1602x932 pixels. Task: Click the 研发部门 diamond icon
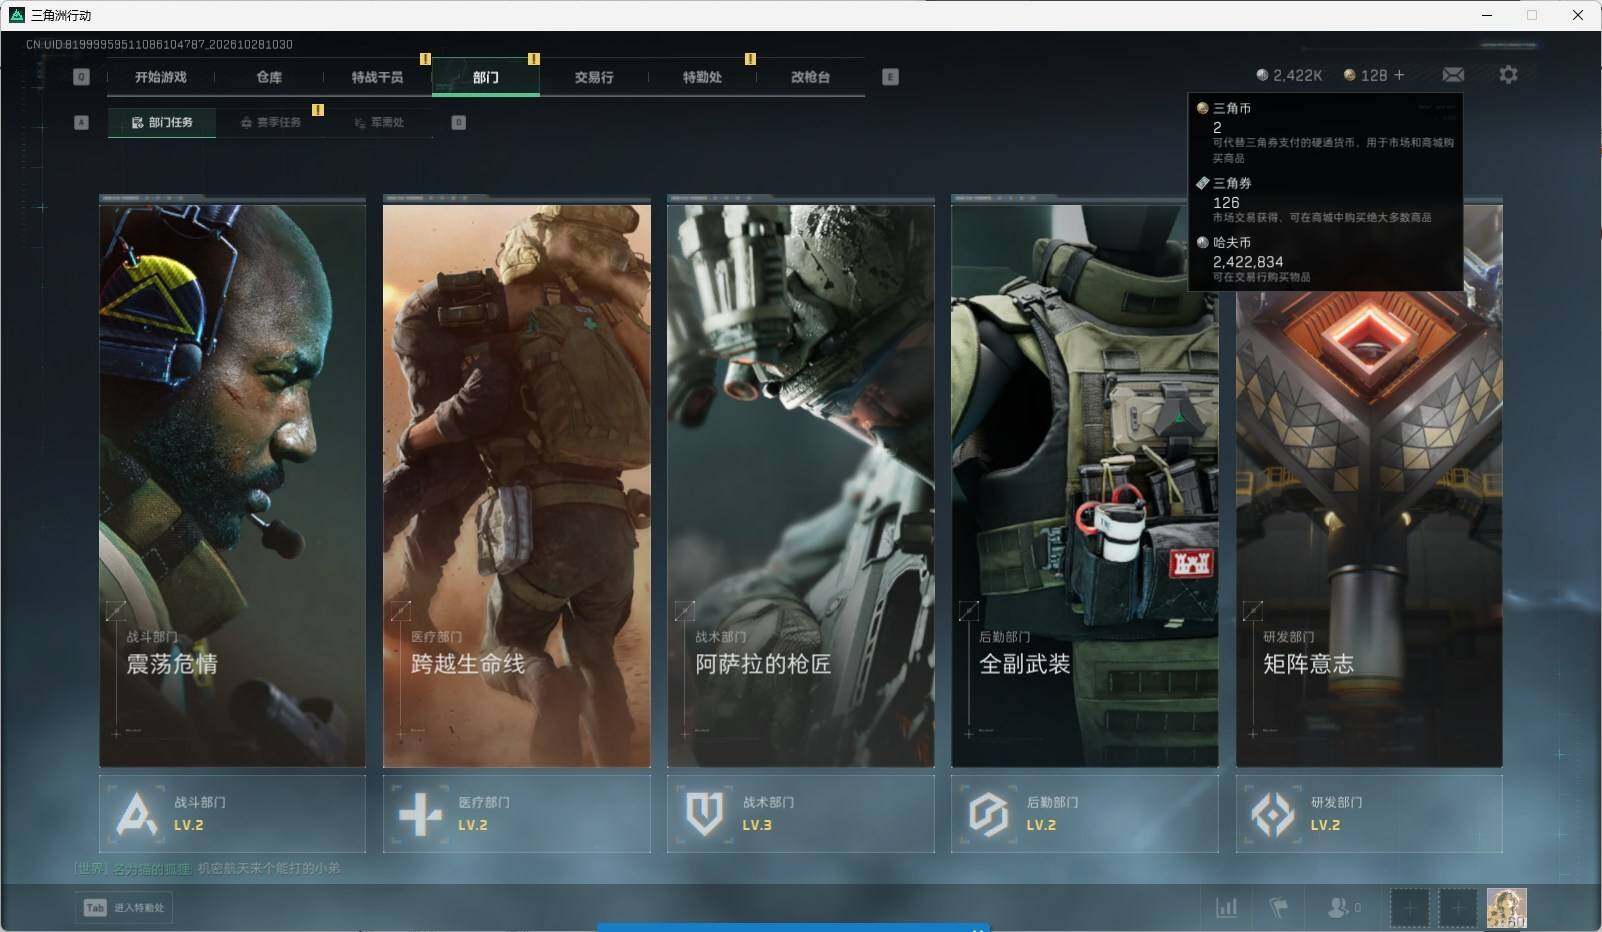click(x=1272, y=814)
